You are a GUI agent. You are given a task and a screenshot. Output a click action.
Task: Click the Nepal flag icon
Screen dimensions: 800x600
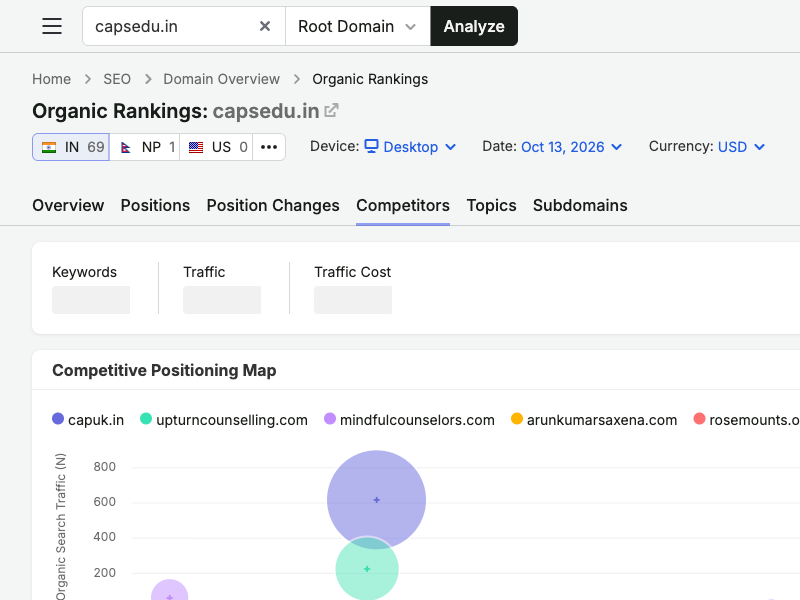pos(126,147)
